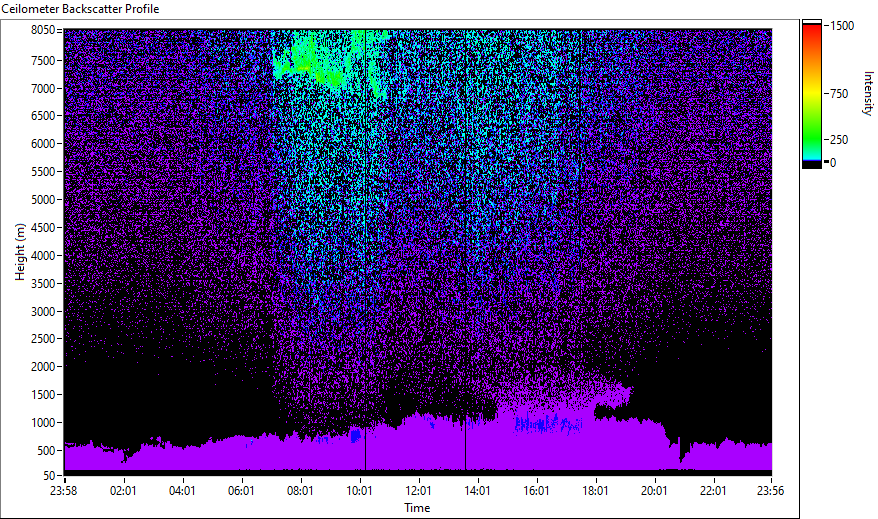Click the 20:01 time axis label
878x519 pixels.
(654, 491)
